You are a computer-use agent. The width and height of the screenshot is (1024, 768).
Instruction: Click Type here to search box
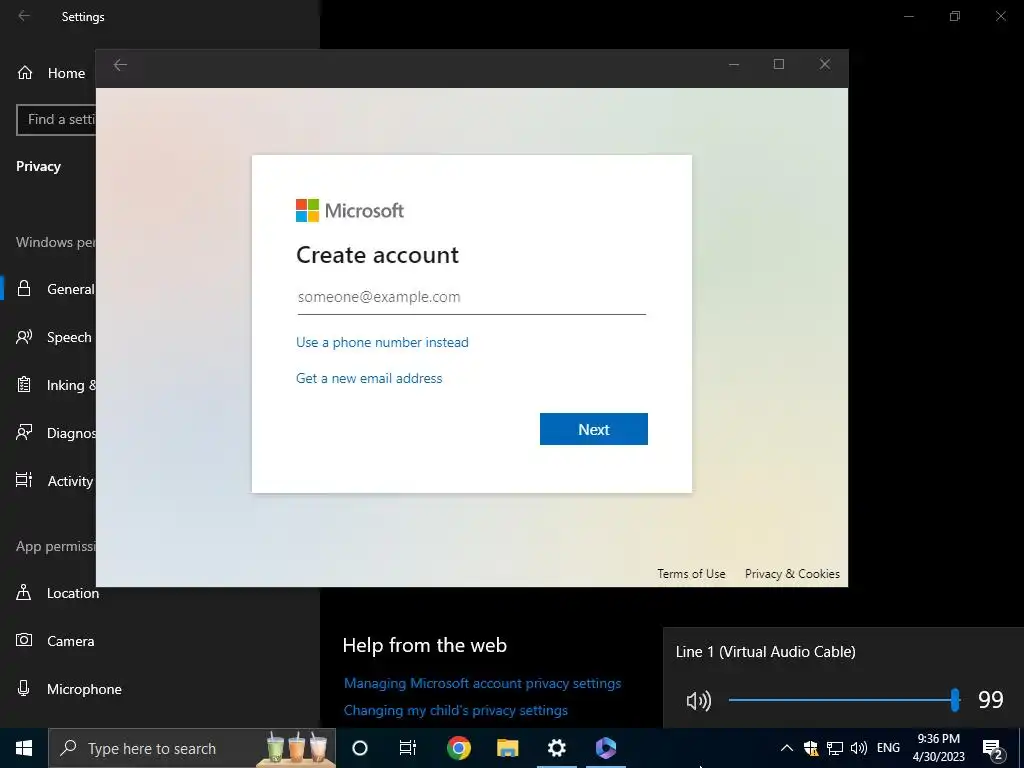[192, 748]
